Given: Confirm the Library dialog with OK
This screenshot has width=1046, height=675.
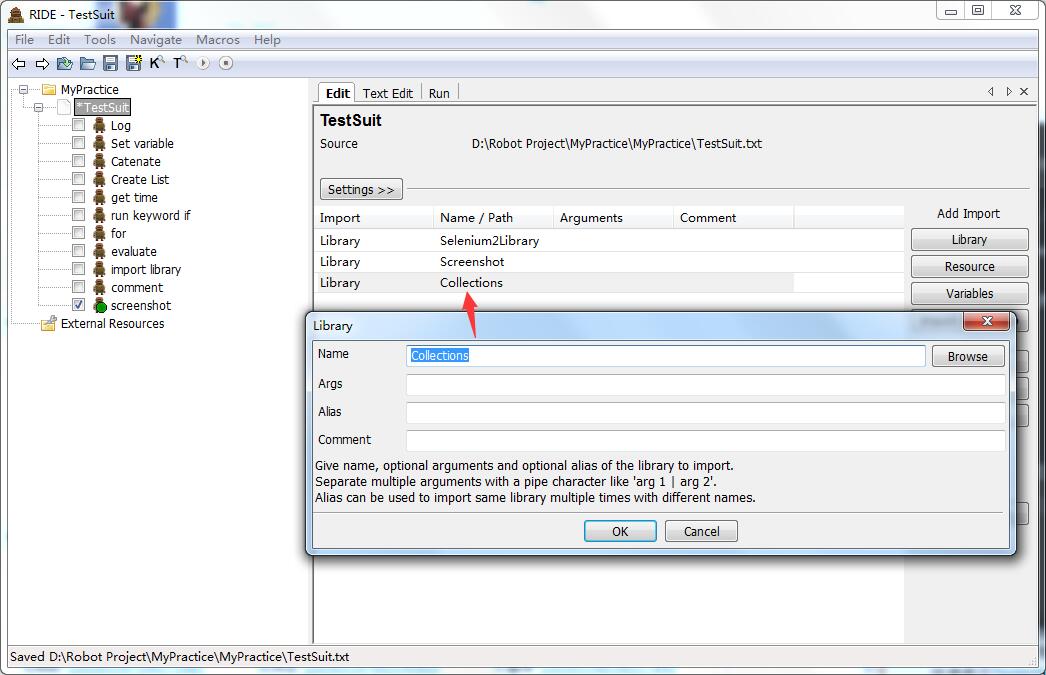Looking at the screenshot, I should pos(620,531).
